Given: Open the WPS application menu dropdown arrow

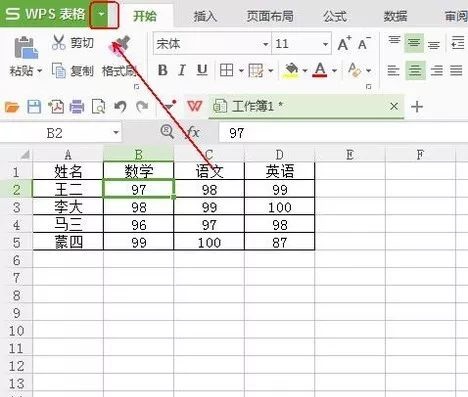Looking at the screenshot, I should [102, 14].
